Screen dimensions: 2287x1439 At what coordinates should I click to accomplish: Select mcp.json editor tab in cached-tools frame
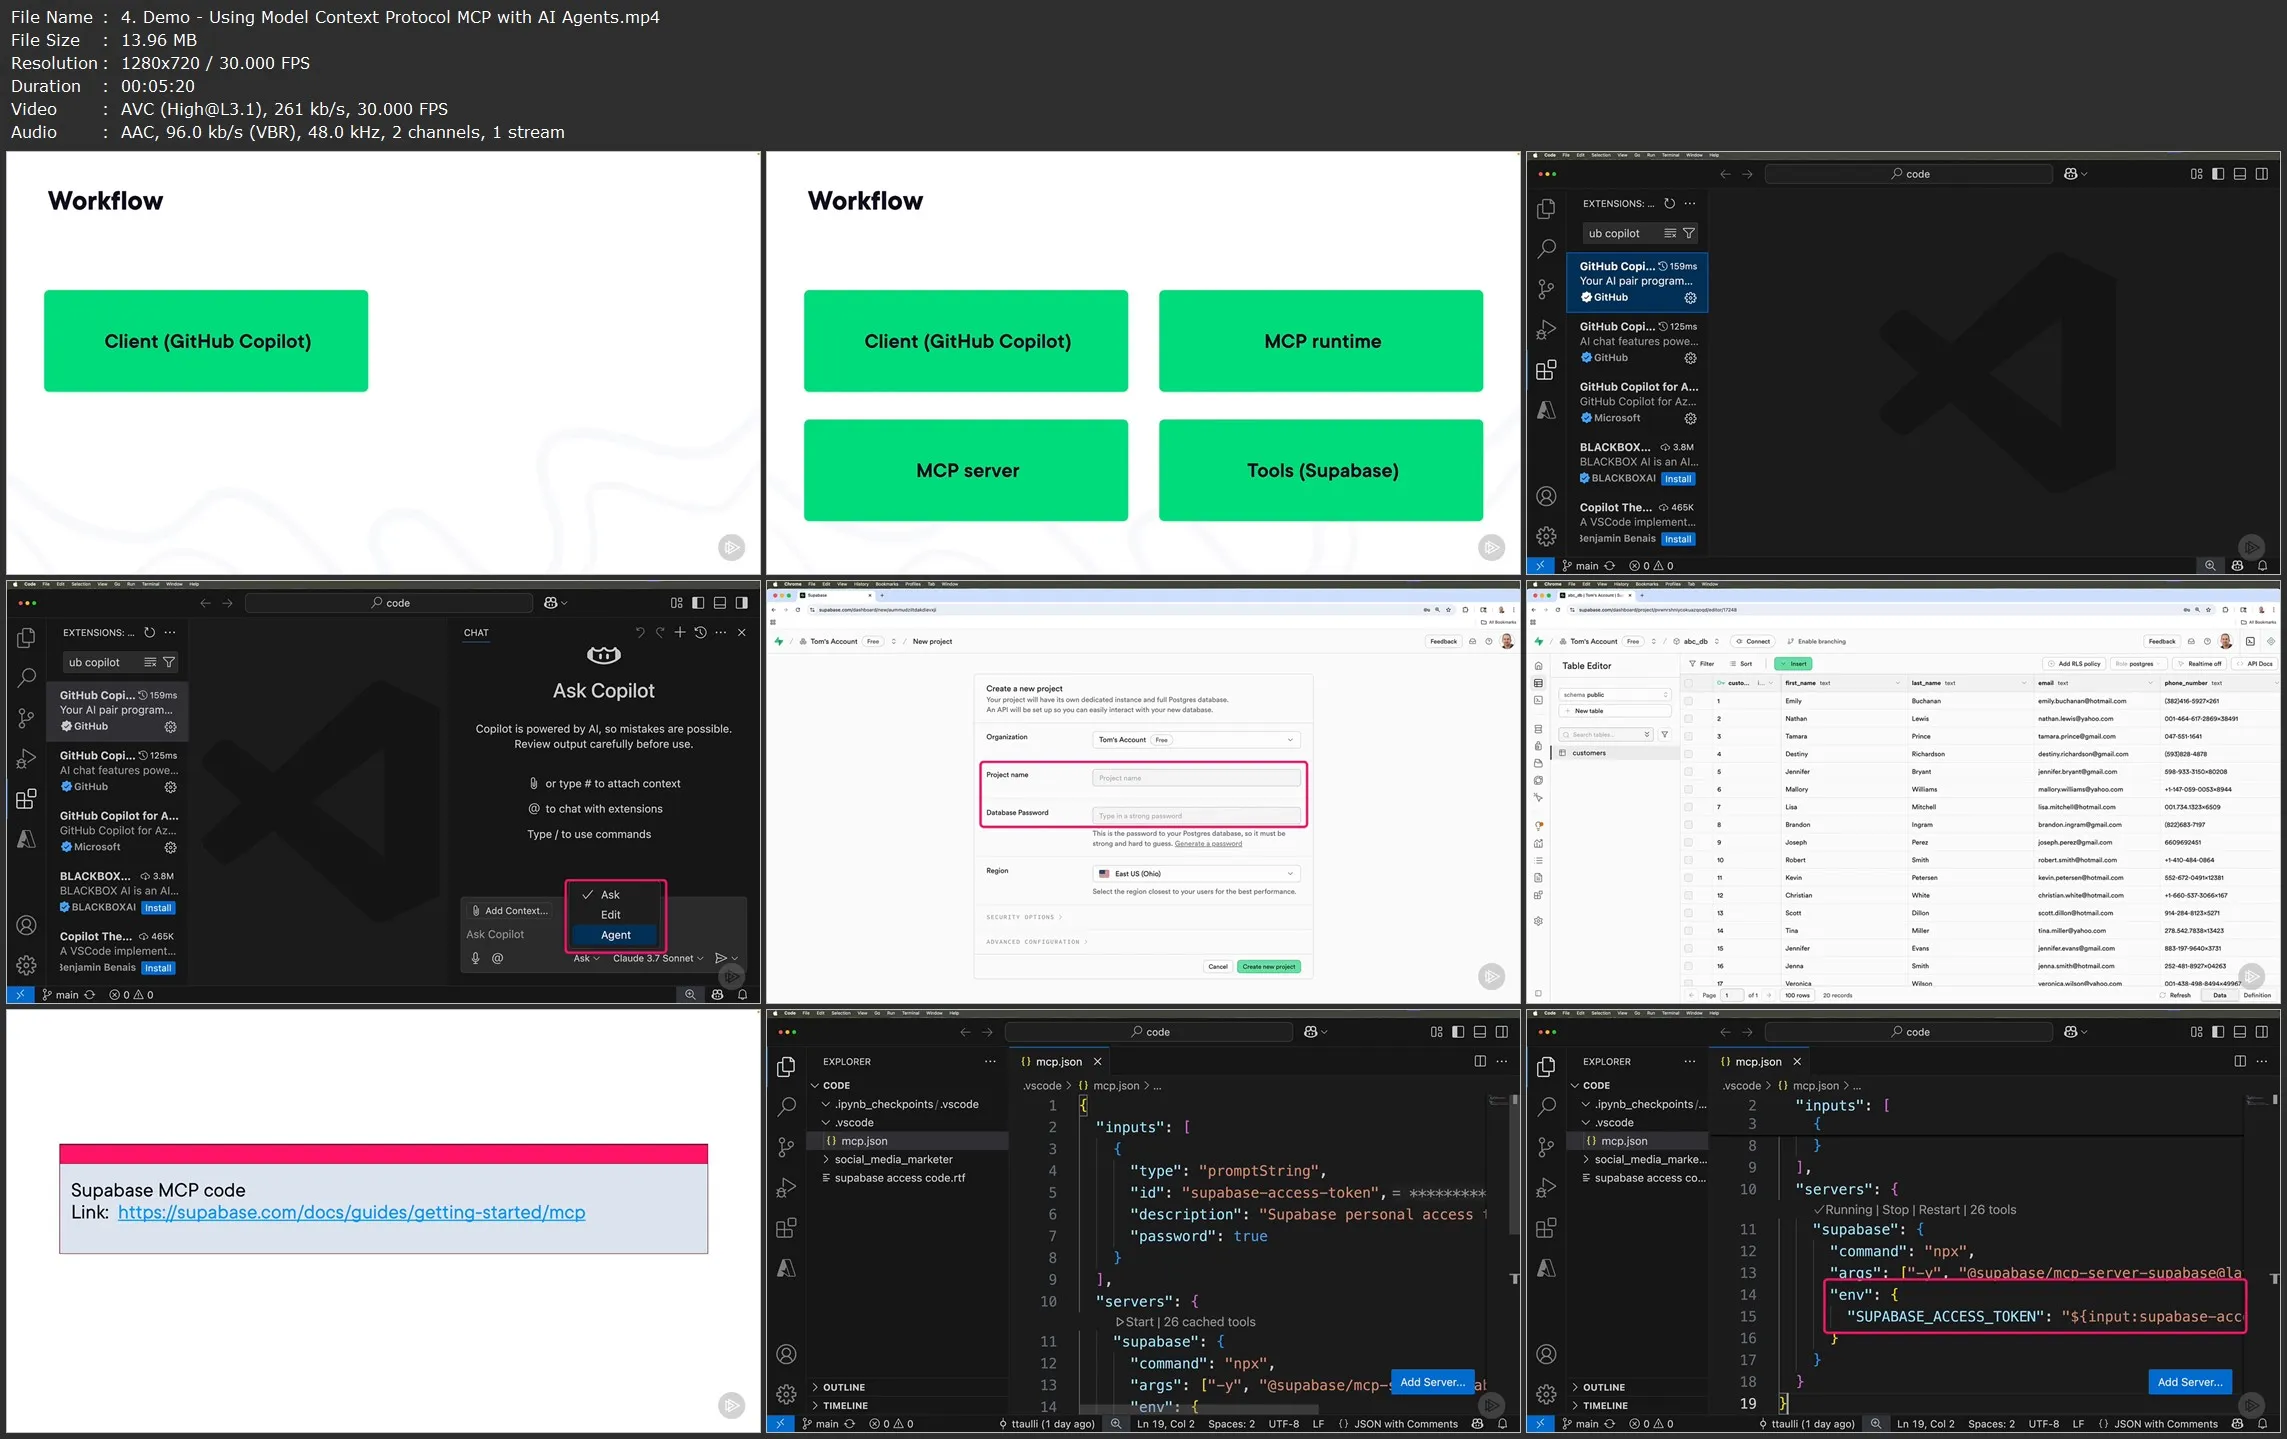pyautogui.click(x=1058, y=1061)
